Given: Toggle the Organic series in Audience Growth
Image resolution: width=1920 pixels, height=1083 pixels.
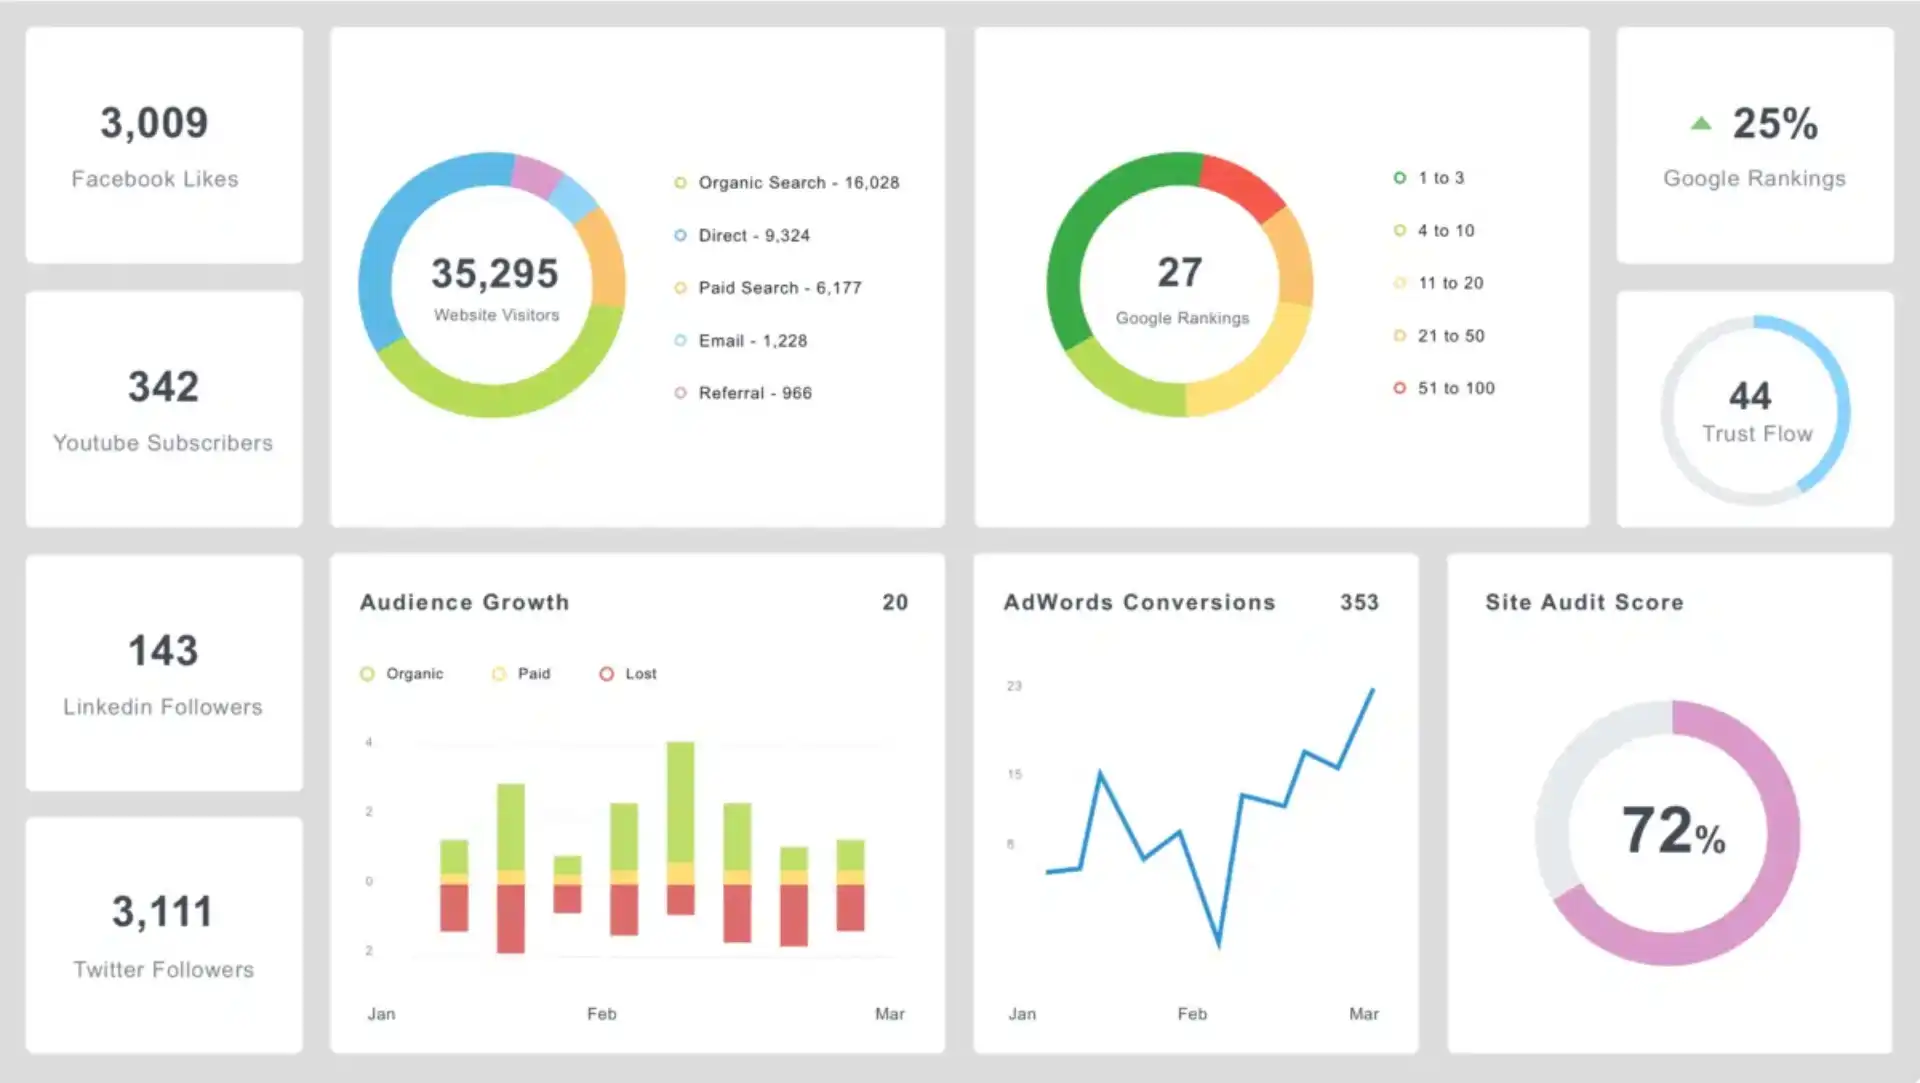Looking at the screenshot, I should 369,673.
